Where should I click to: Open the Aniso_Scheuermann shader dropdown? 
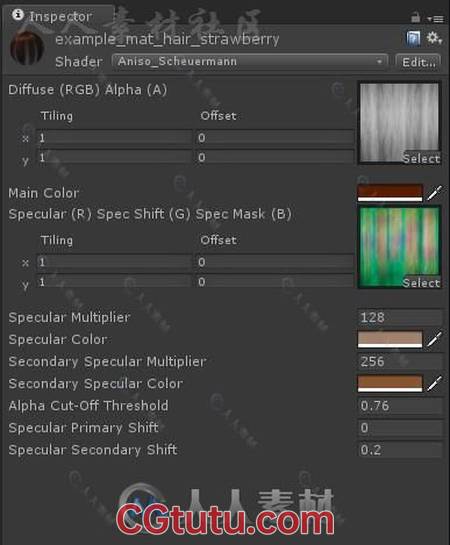(x=250, y=62)
